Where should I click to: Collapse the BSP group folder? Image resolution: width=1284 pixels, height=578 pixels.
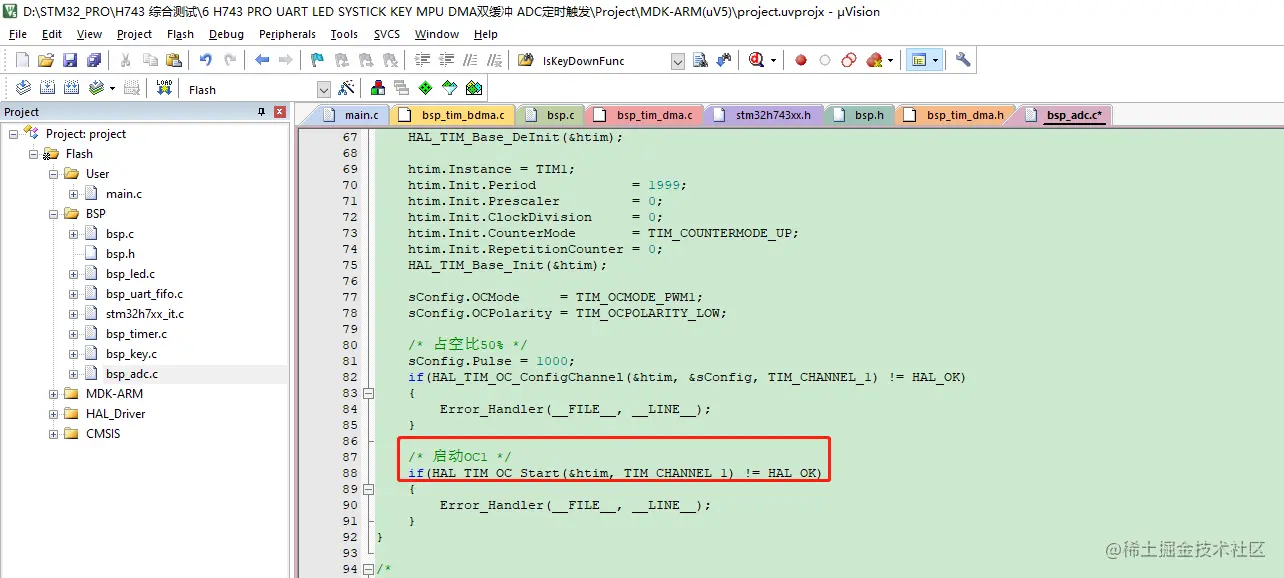(x=53, y=214)
